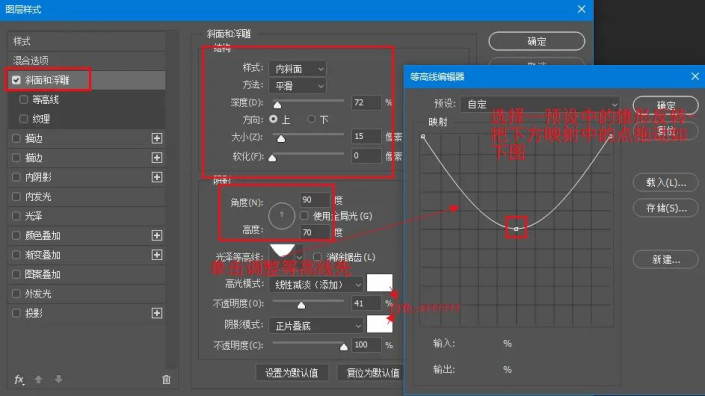Click the 深度 slider handle
The height and width of the screenshot is (396, 705).
pyautogui.click(x=277, y=105)
